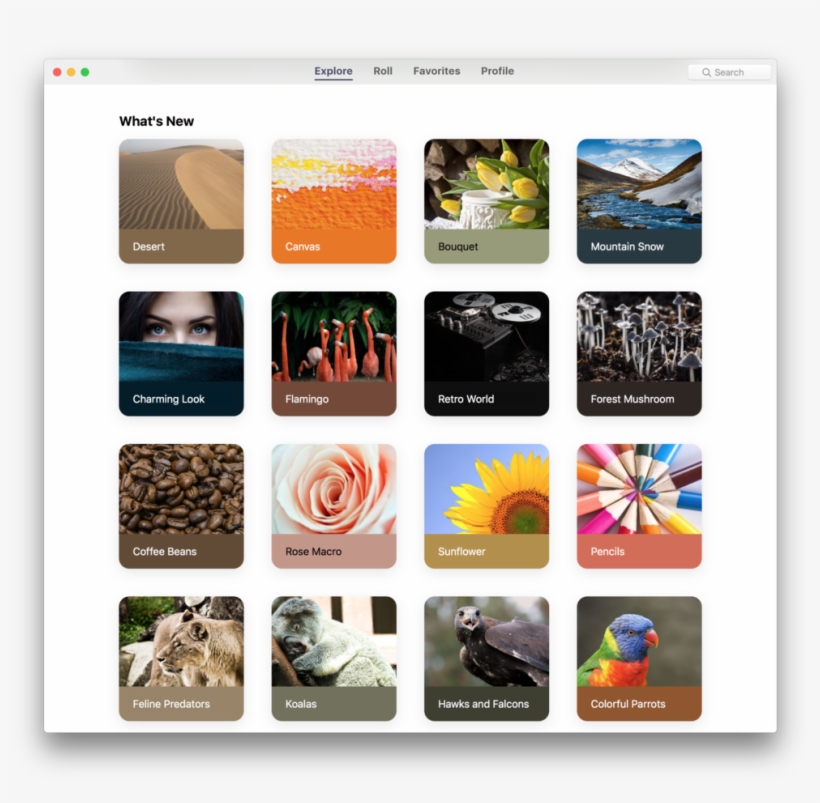Viewport: 820px width, 803px height.
Task: Go to the Profile tab
Action: 496,71
